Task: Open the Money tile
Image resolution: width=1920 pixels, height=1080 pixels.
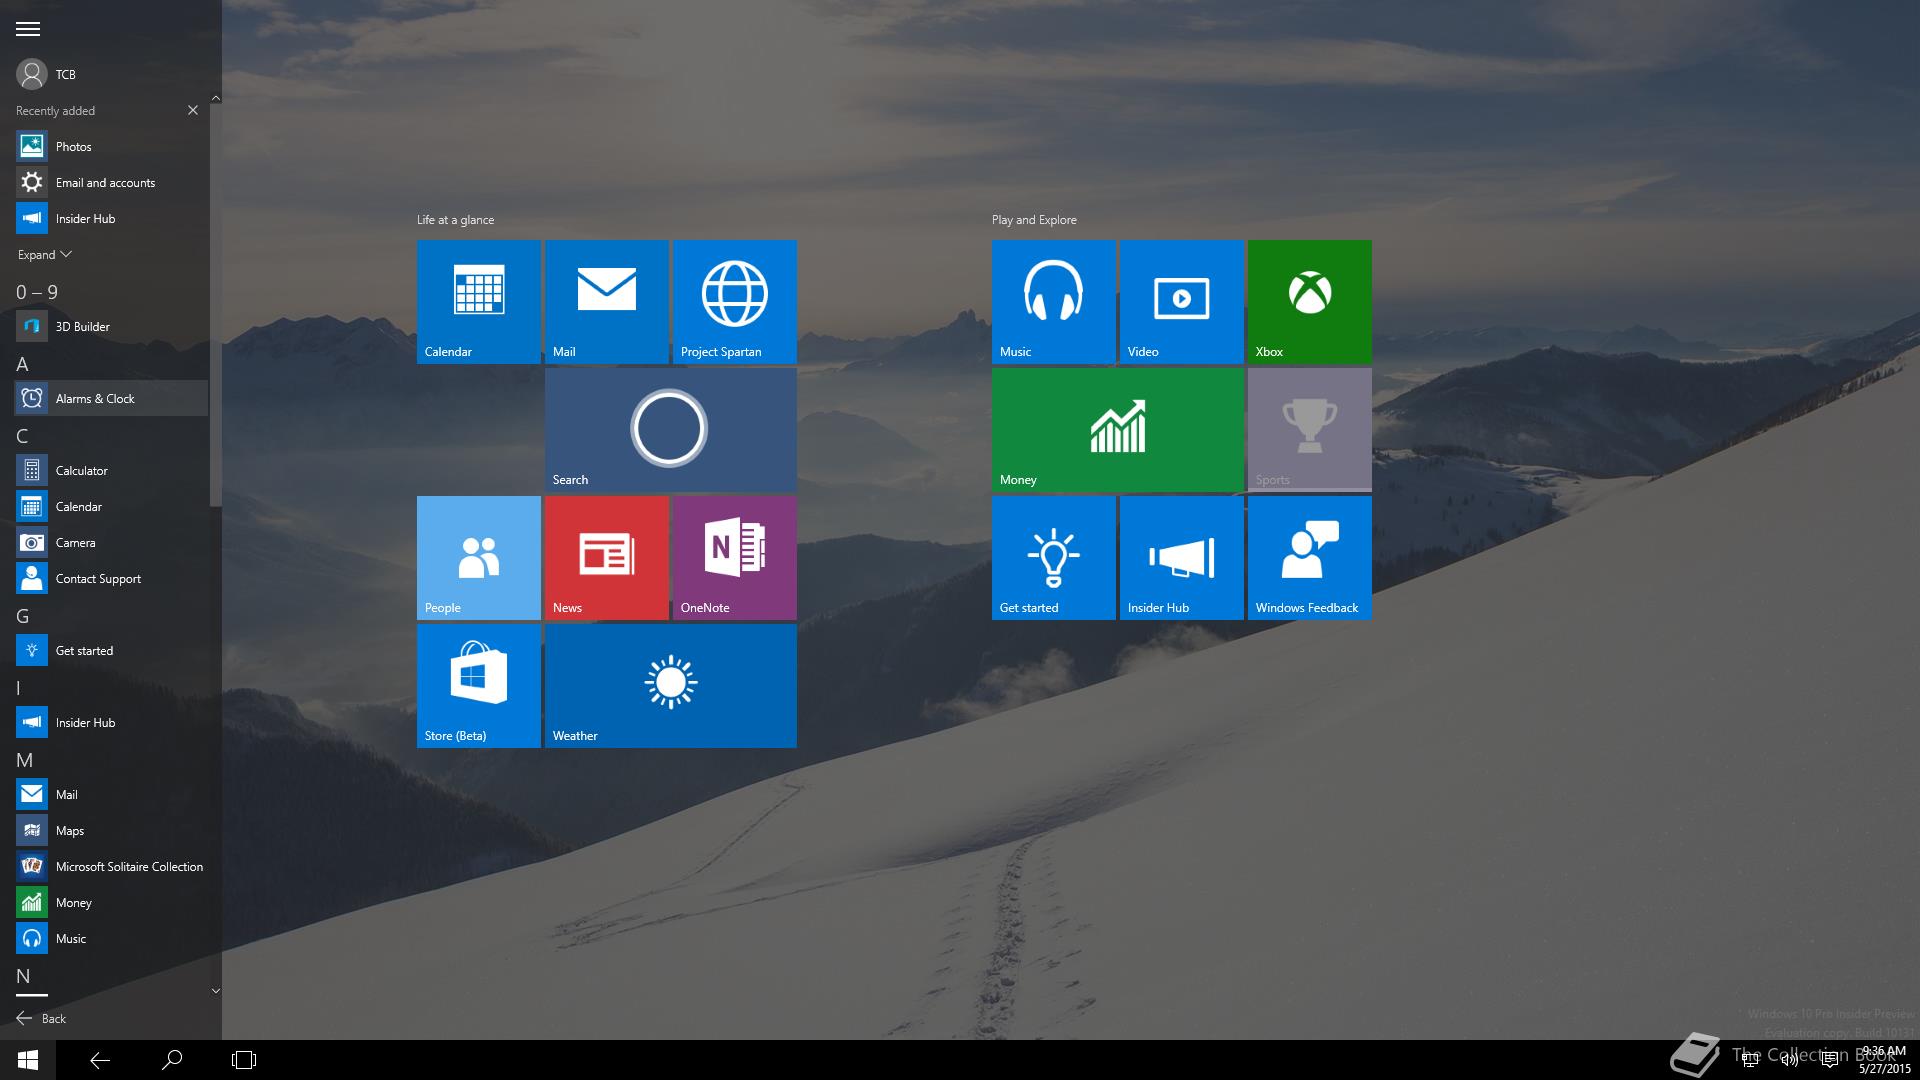Action: point(1117,429)
